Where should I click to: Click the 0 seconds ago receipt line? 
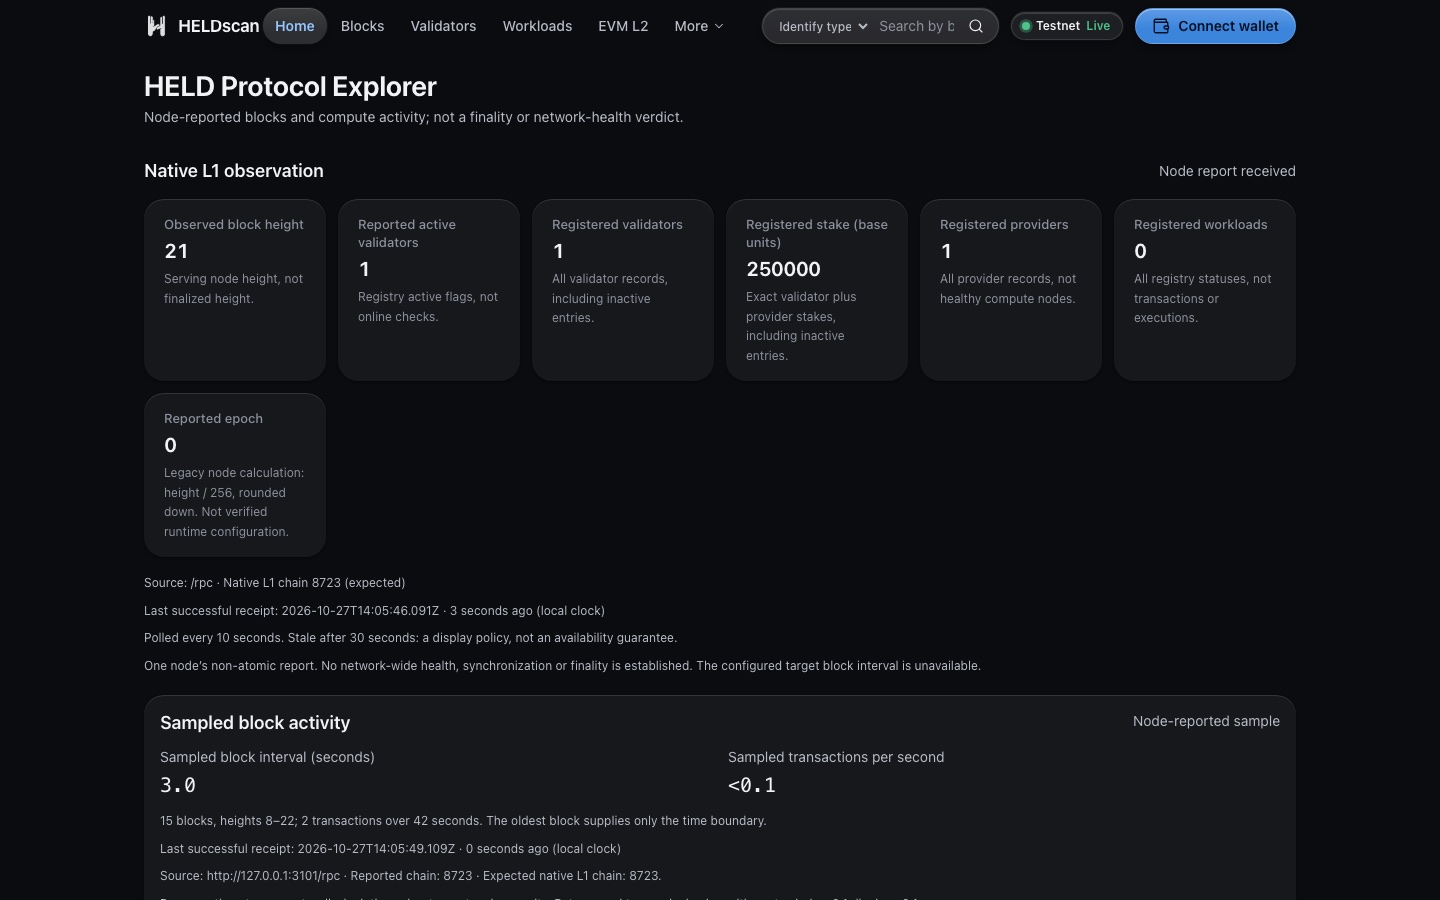391,849
